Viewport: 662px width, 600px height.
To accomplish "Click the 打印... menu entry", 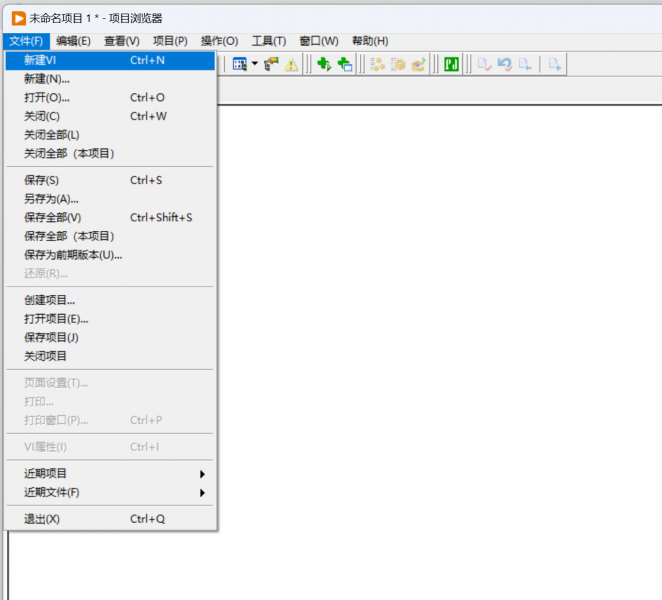I will click(x=110, y=402).
